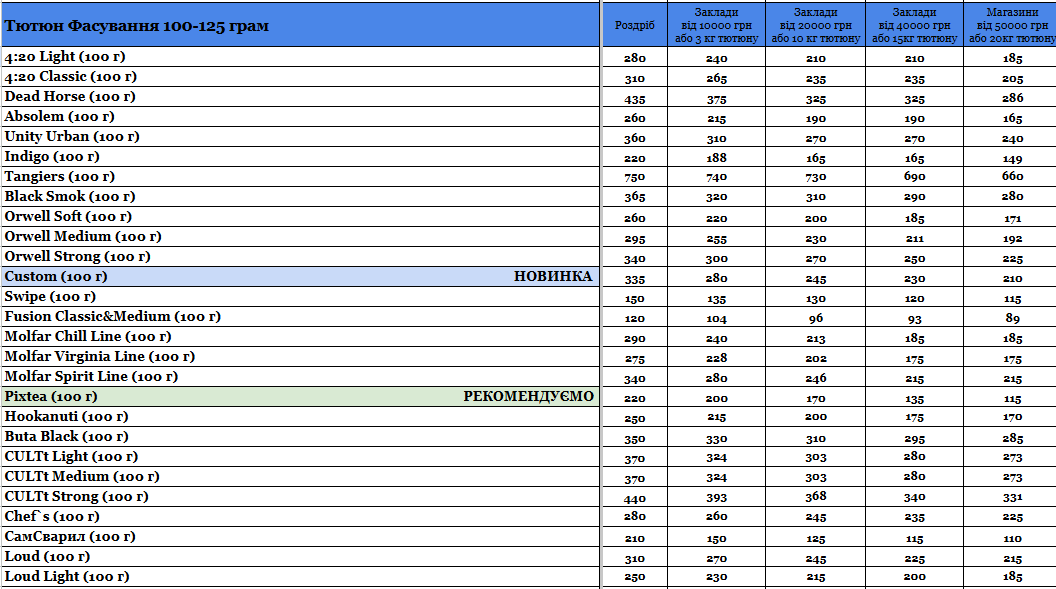Select the НОВИНКА label in Custom row
The image size is (1056, 589).
(552, 277)
